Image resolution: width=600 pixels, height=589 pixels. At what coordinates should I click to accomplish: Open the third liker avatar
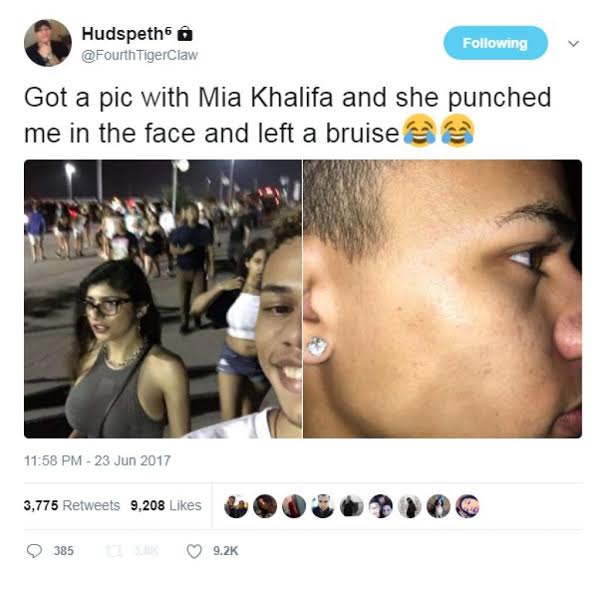[294, 506]
